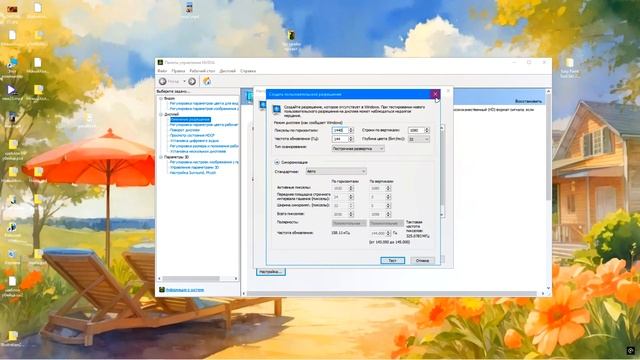Viewport: 640px width, 360px height.
Task: Open the vertical polarity dropdown
Action: point(386,223)
